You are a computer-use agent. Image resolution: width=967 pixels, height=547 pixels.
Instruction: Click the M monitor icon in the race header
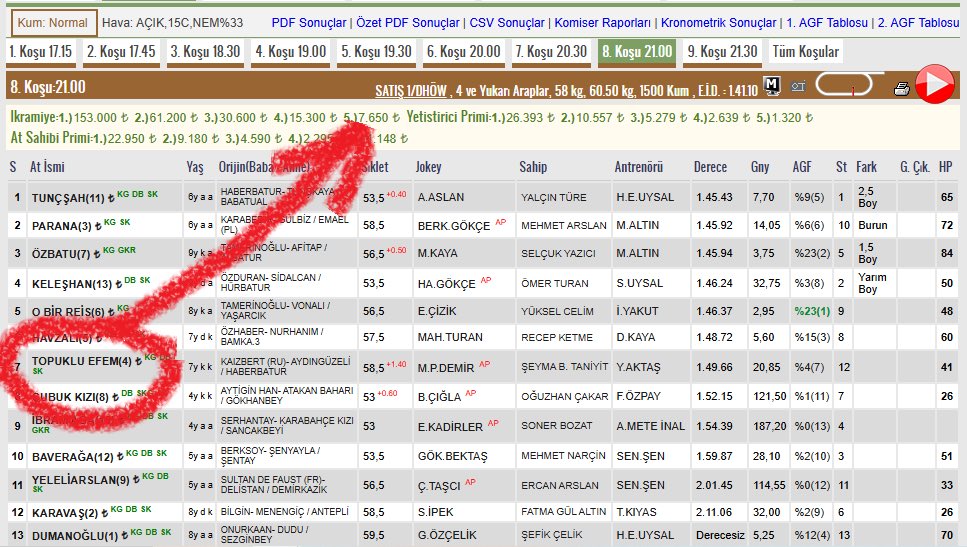pos(772,85)
